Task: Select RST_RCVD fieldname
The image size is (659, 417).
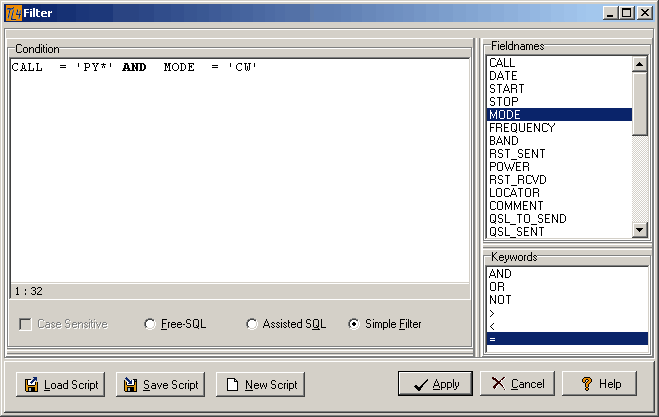Action: click(x=559, y=180)
